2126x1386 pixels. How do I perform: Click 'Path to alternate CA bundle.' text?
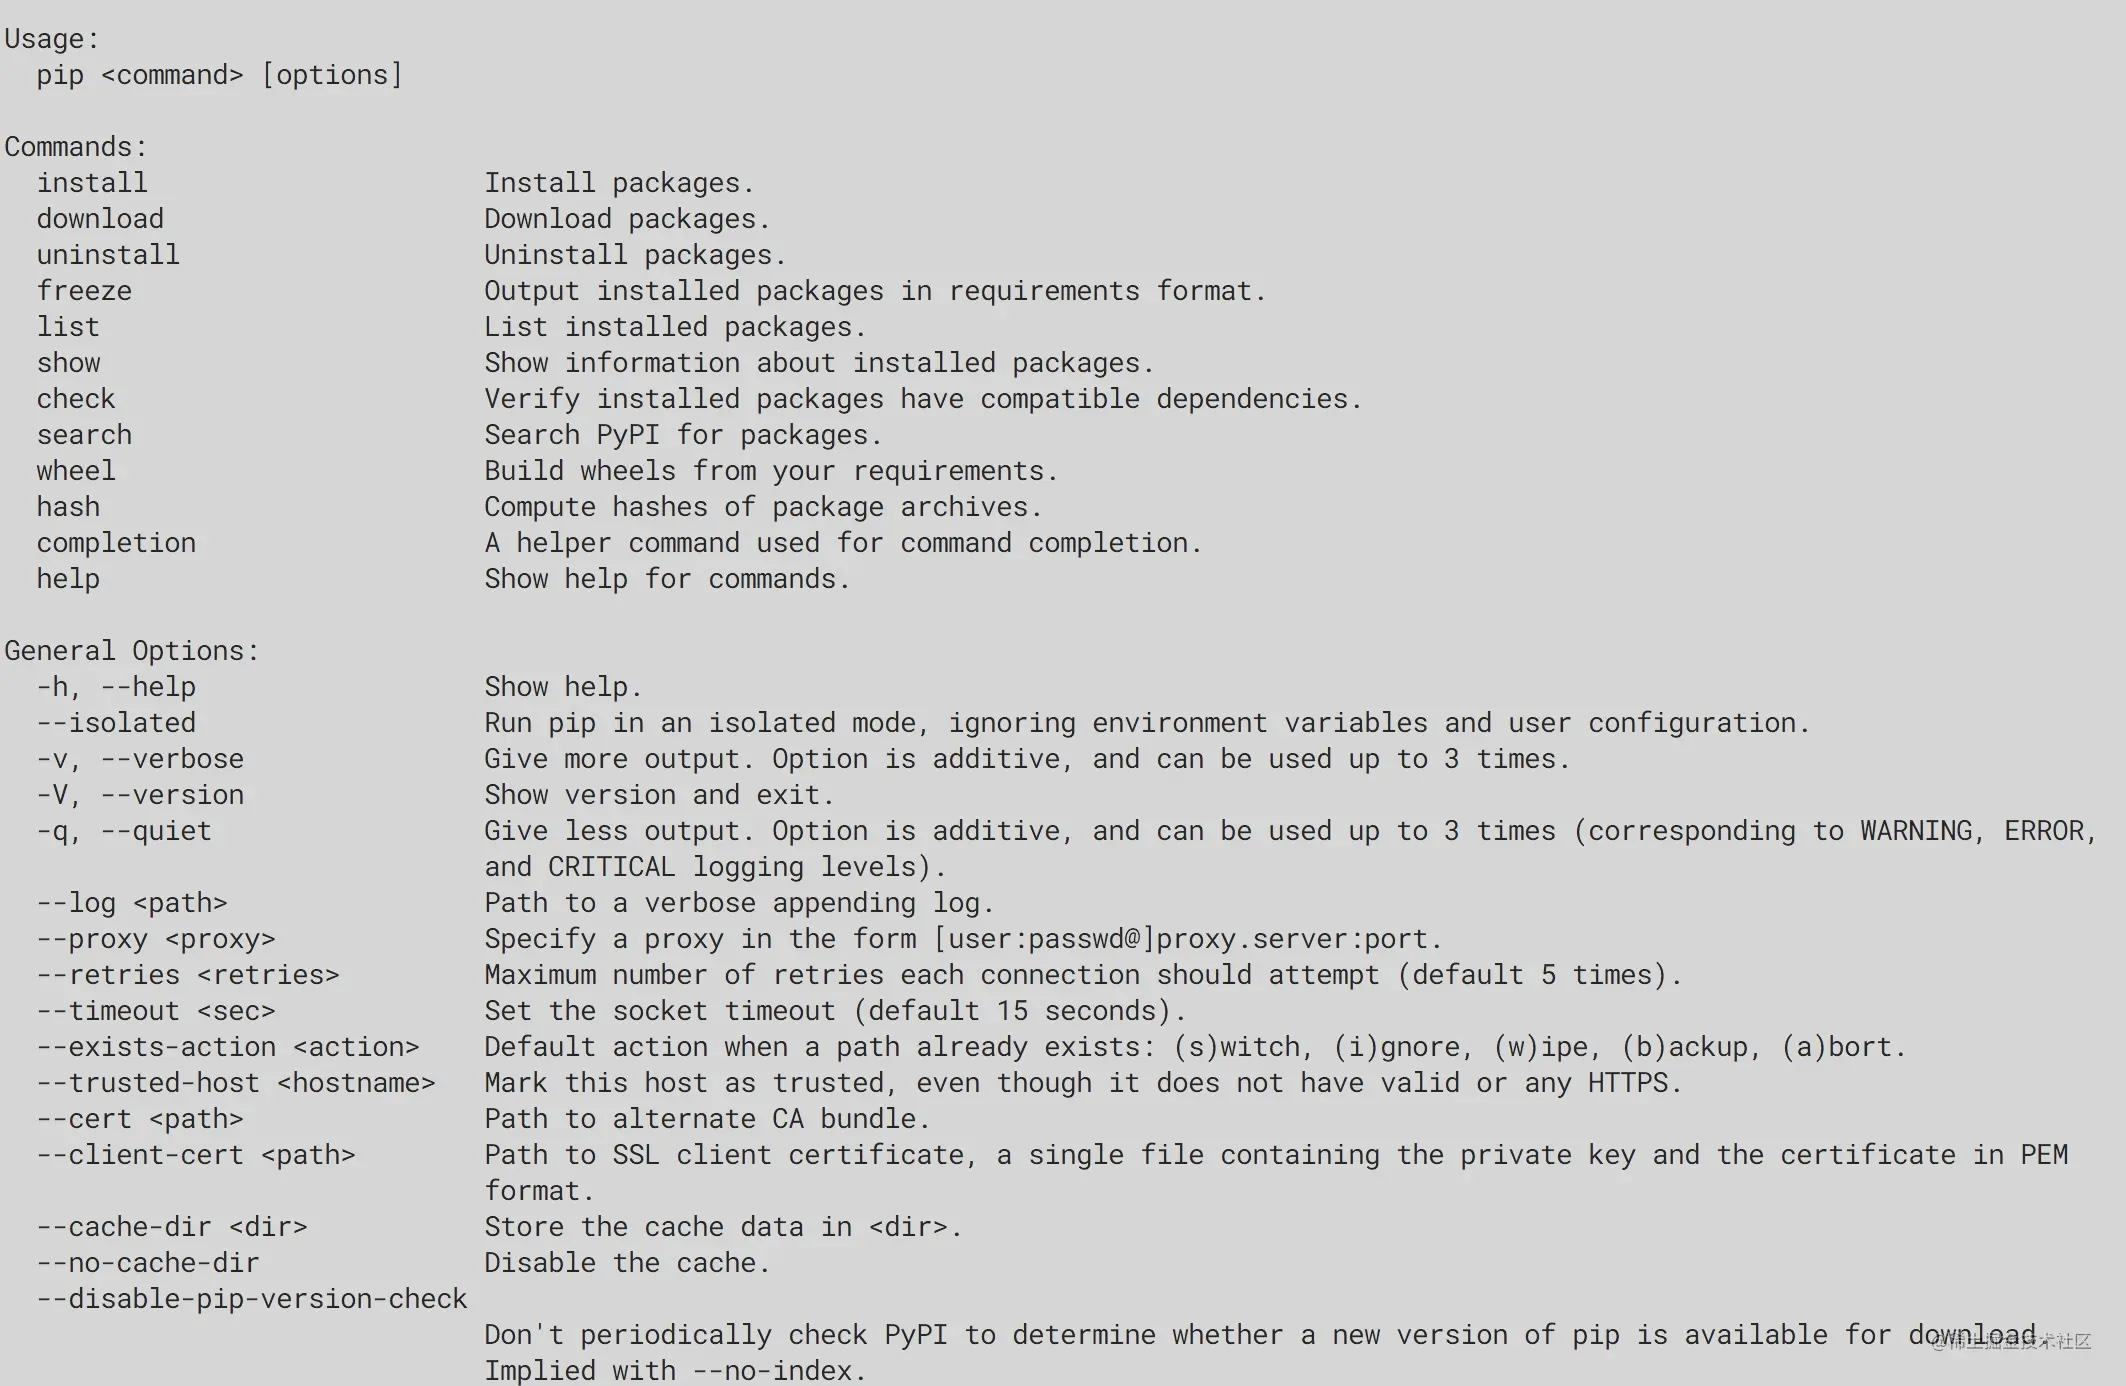tap(707, 1119)
